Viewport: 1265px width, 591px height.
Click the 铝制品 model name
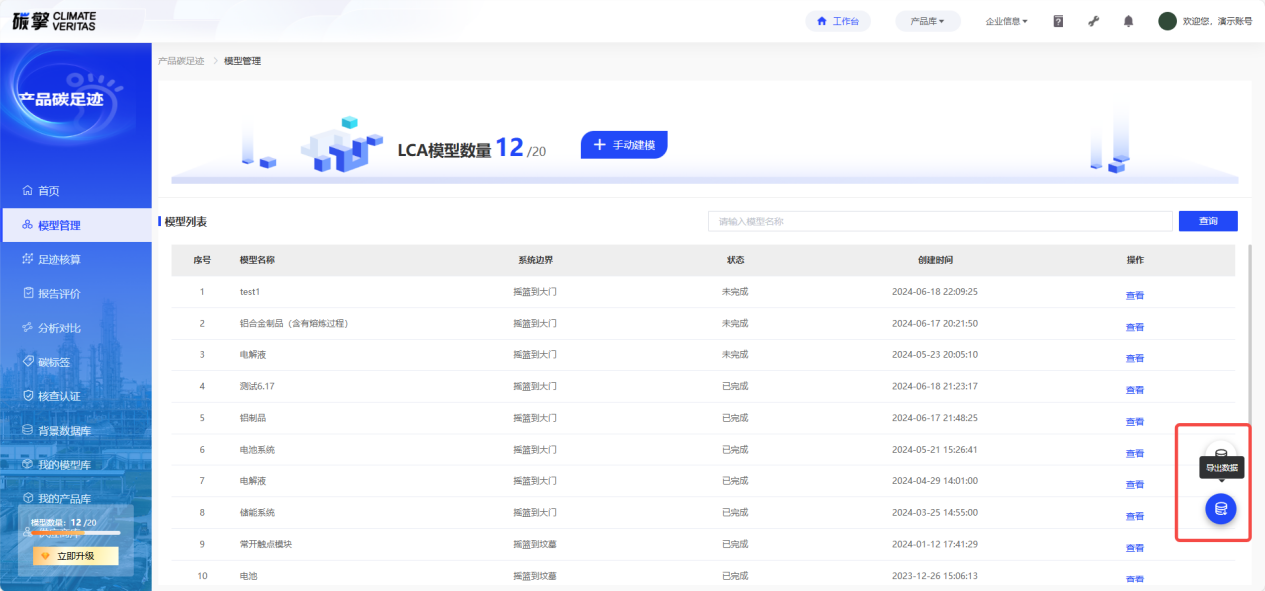click(x=253, y=418)
